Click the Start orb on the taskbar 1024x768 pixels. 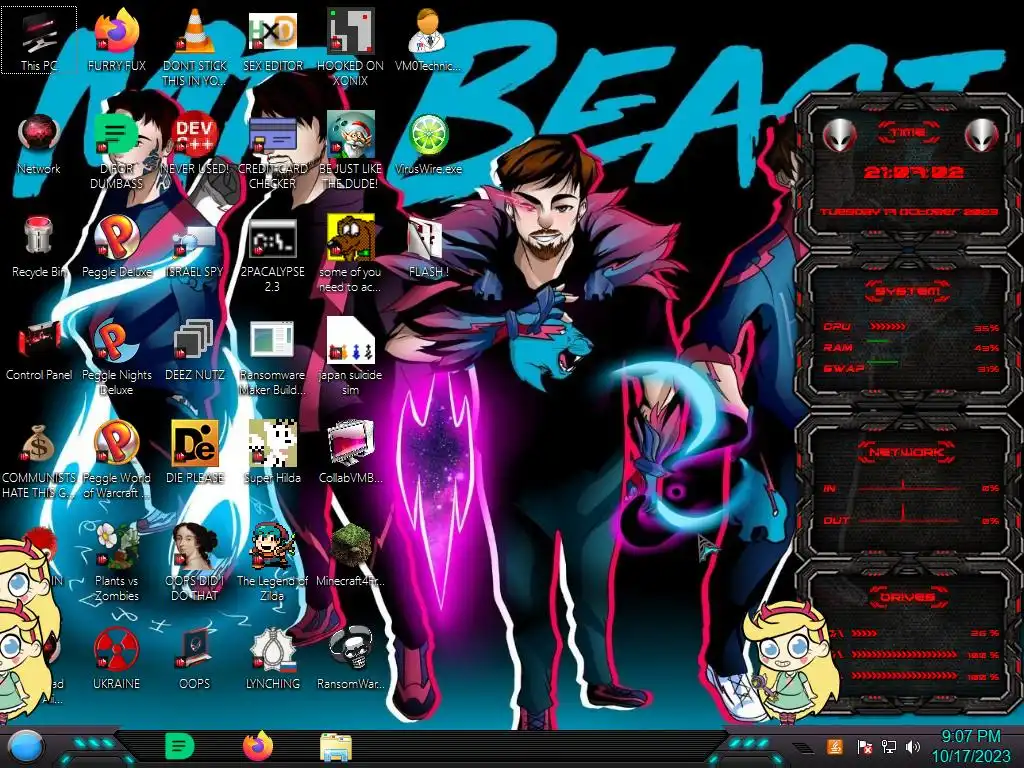point(25,746)
